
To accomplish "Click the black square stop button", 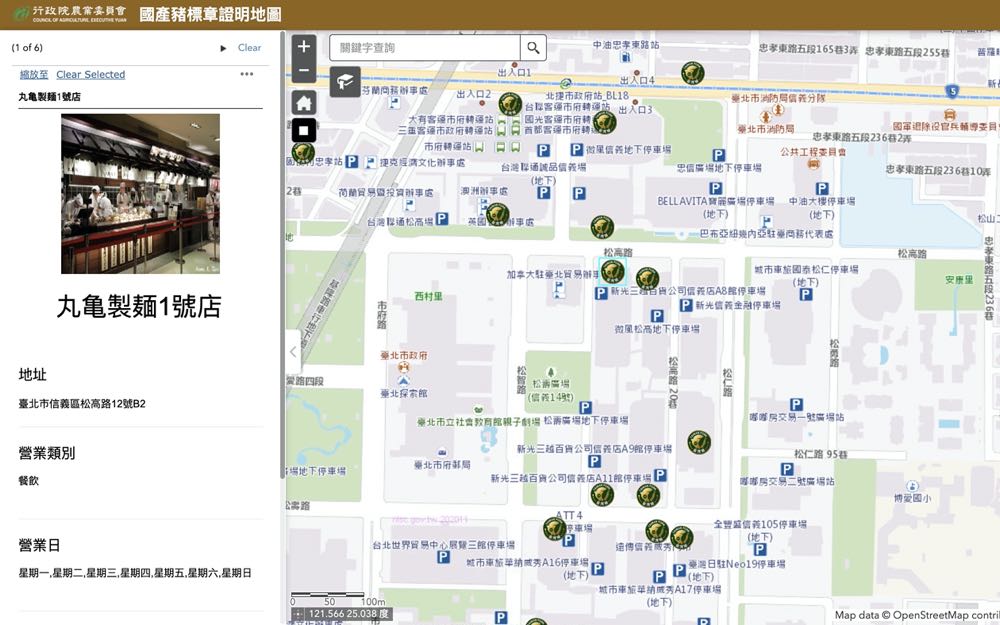I will 304,130.
